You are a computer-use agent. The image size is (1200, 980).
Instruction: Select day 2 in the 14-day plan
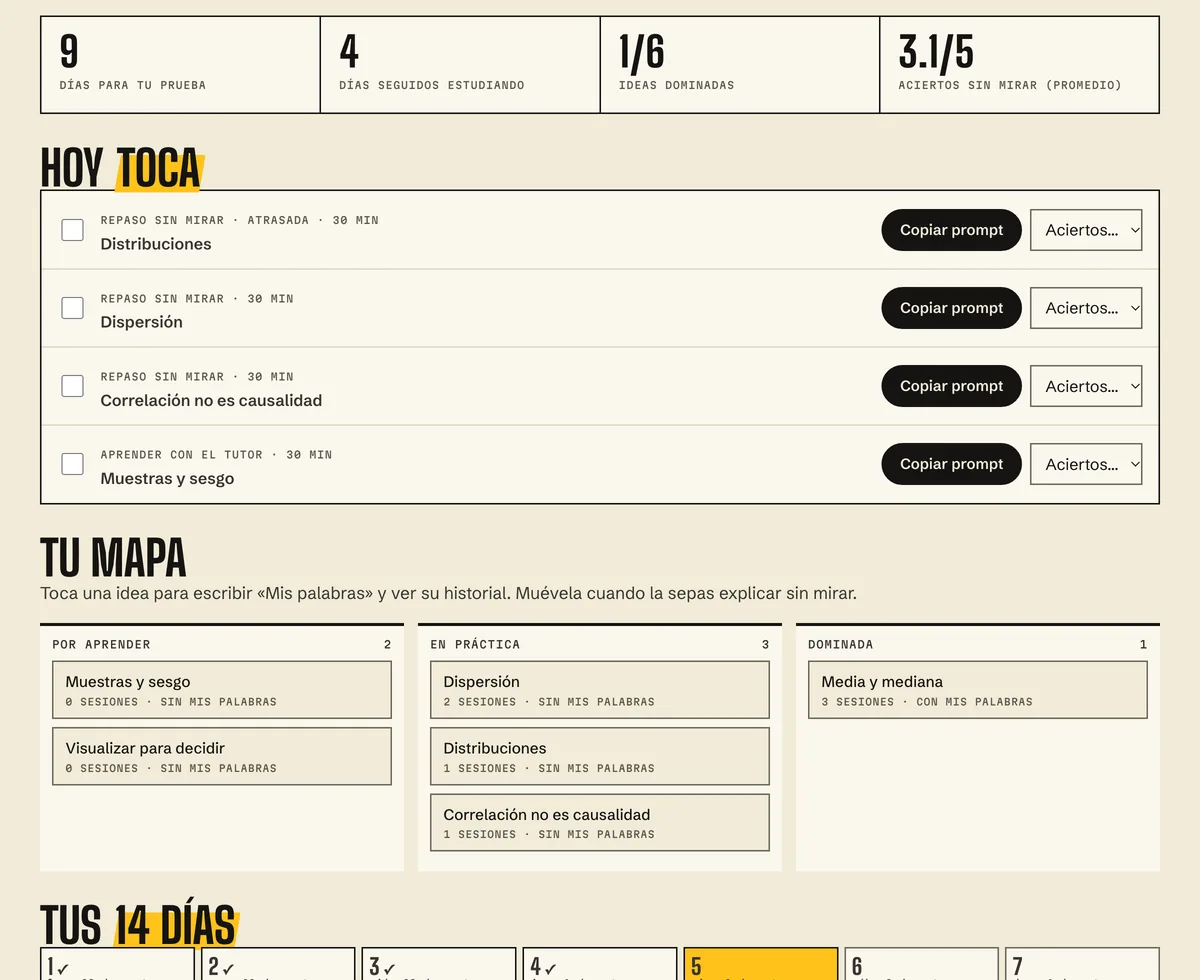pos(278,964)
